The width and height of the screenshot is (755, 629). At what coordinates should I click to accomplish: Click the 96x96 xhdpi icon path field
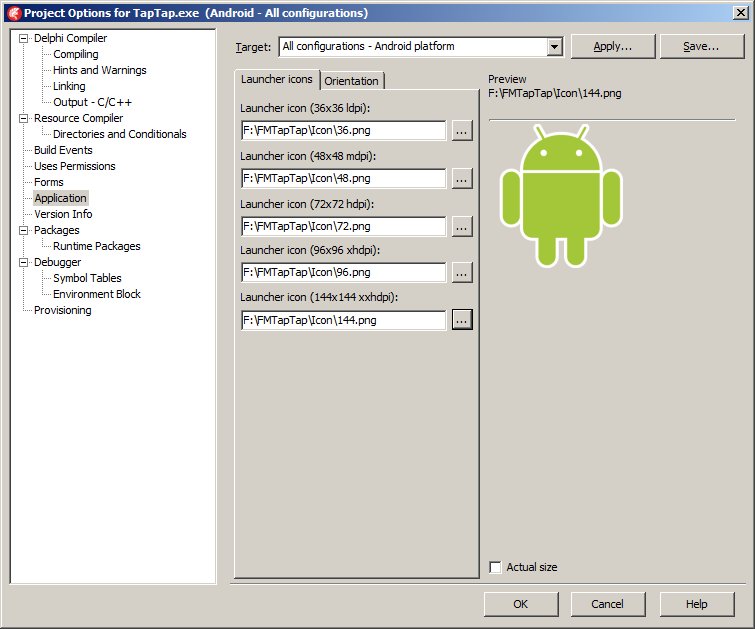(343, 273)
